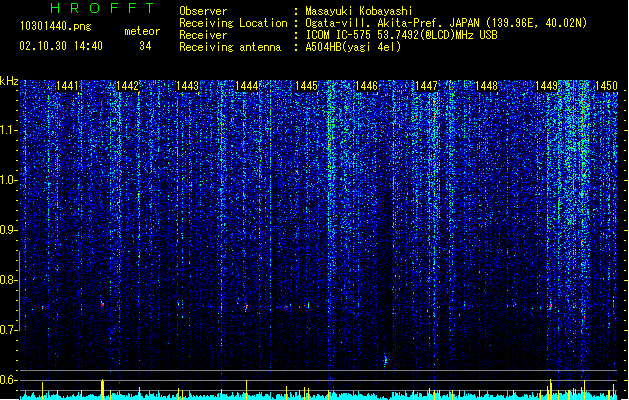Click the 0.6 kHz axis label
Screen dimensions: 629x400
click(9, 380)
